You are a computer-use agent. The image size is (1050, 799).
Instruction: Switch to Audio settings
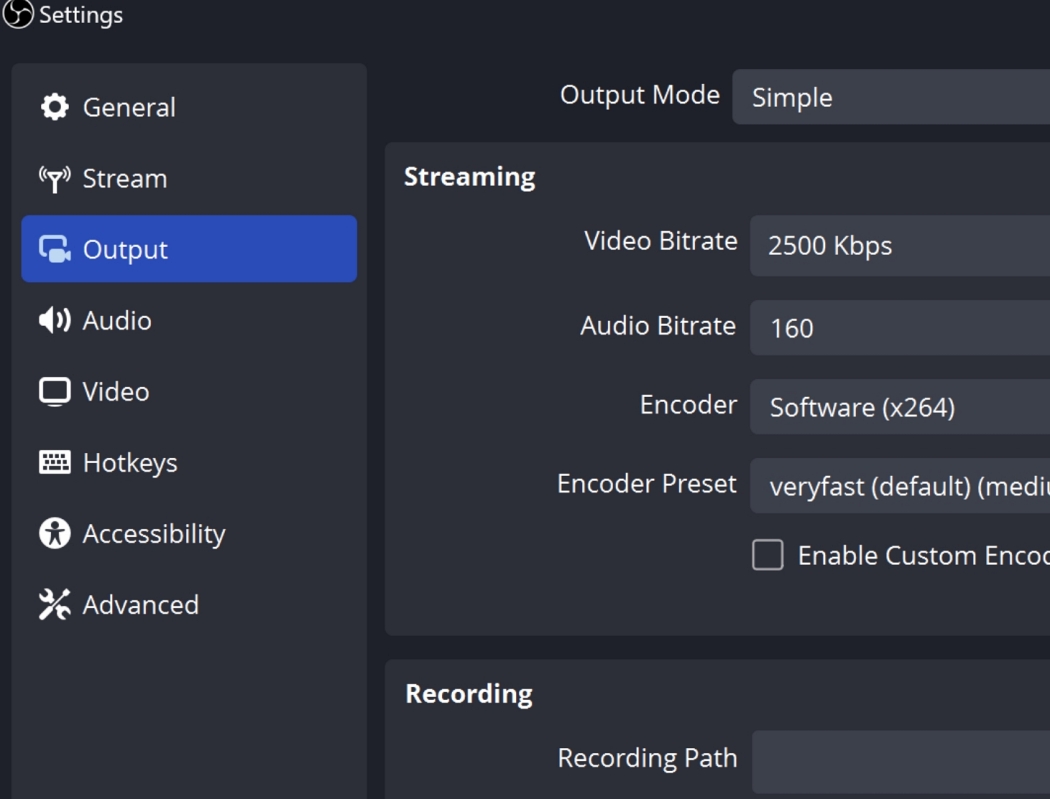point(189,320)
